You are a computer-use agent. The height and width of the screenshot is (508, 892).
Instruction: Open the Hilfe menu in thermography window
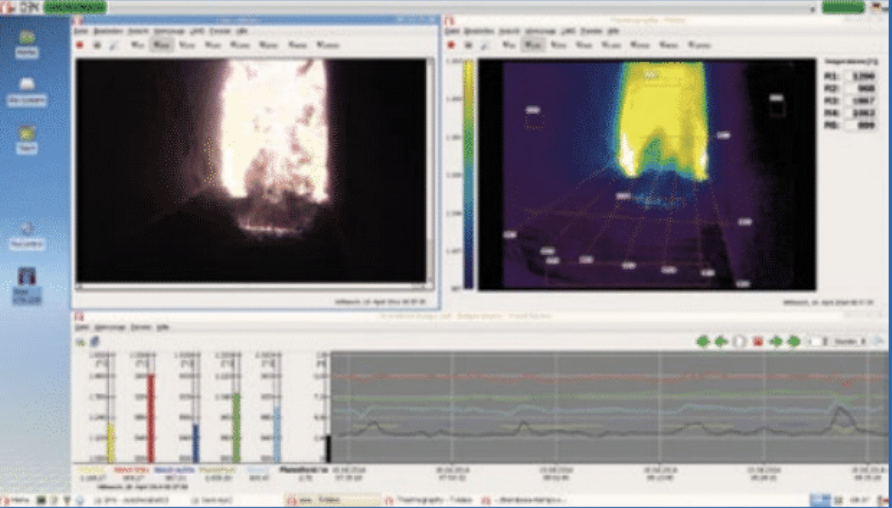click(614, 31)
